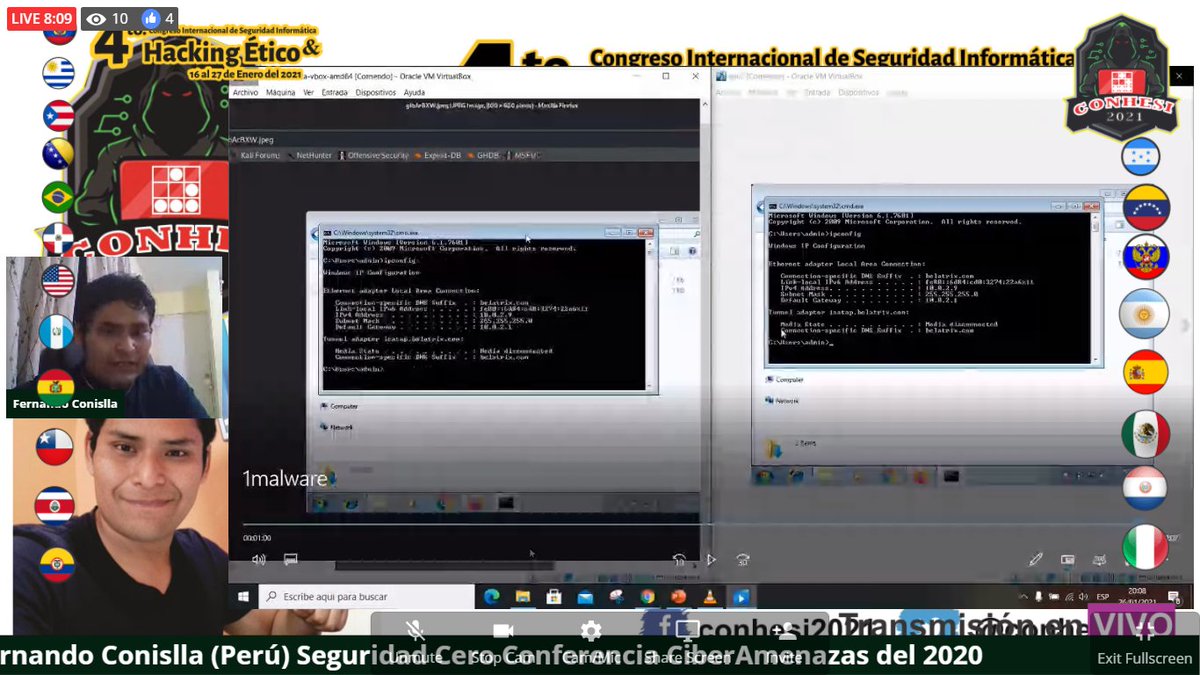The width and height of the screenshot is (1200, 675).
Task: Click Stop Cam in the overlay bar
Action: [502, 643]
